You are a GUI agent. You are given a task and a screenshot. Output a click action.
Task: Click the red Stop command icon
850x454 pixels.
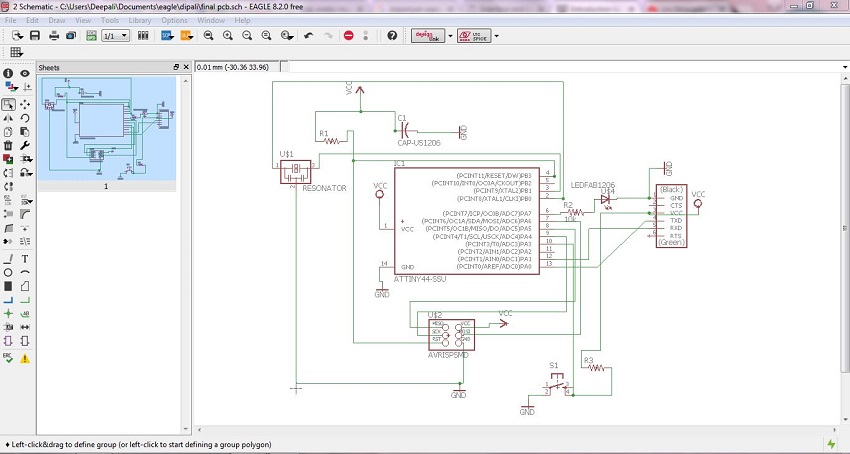coord(349,35)
